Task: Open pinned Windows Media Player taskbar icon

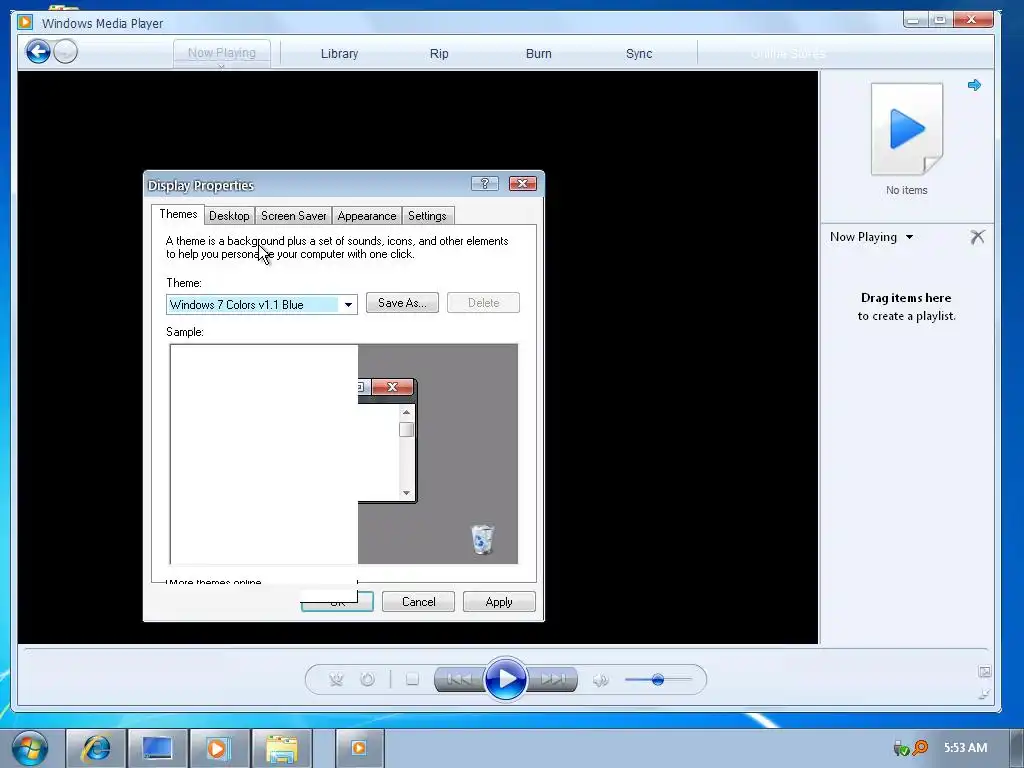Action: [218, 748]
